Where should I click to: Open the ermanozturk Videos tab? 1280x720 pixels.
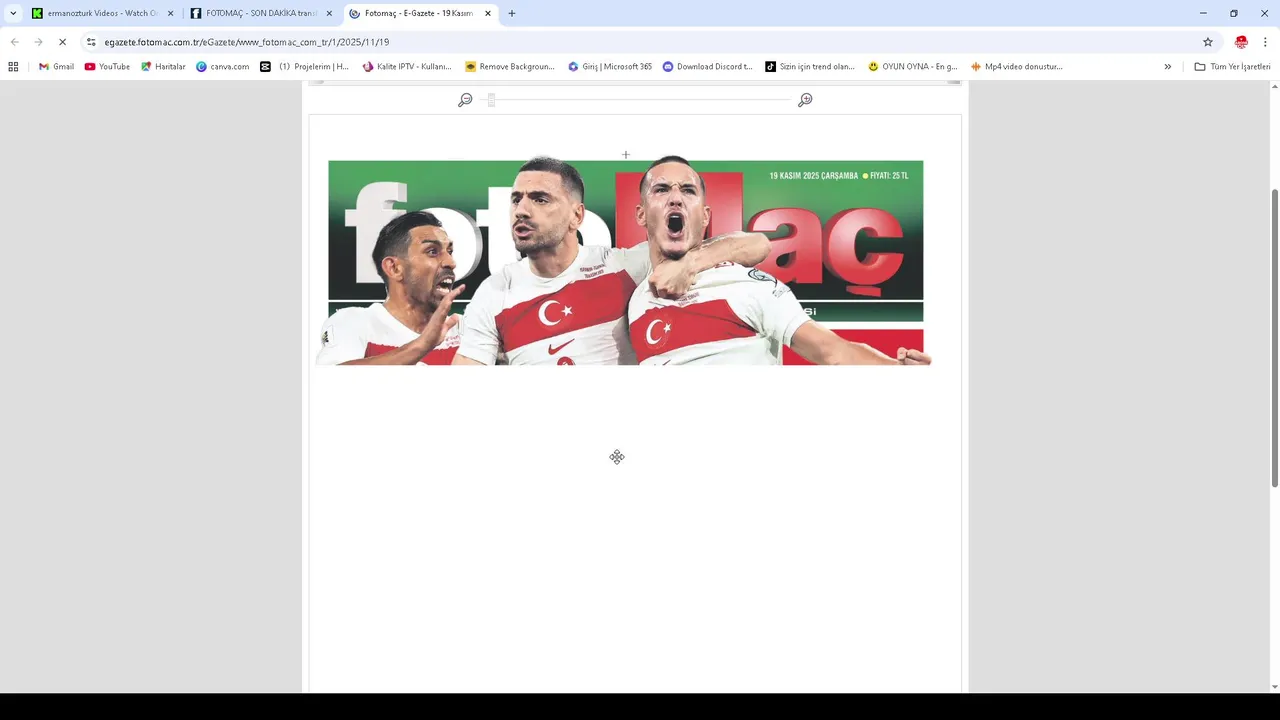click(102, 13)
